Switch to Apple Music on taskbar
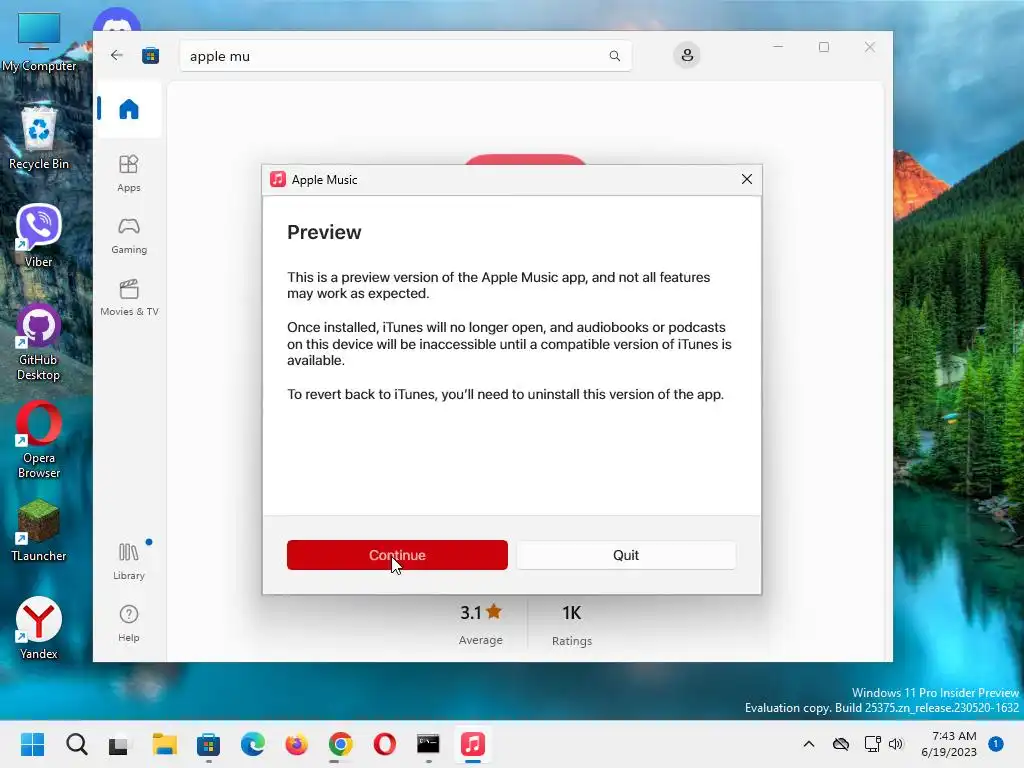The image size is (1024, 768). [x=473, y=744]
